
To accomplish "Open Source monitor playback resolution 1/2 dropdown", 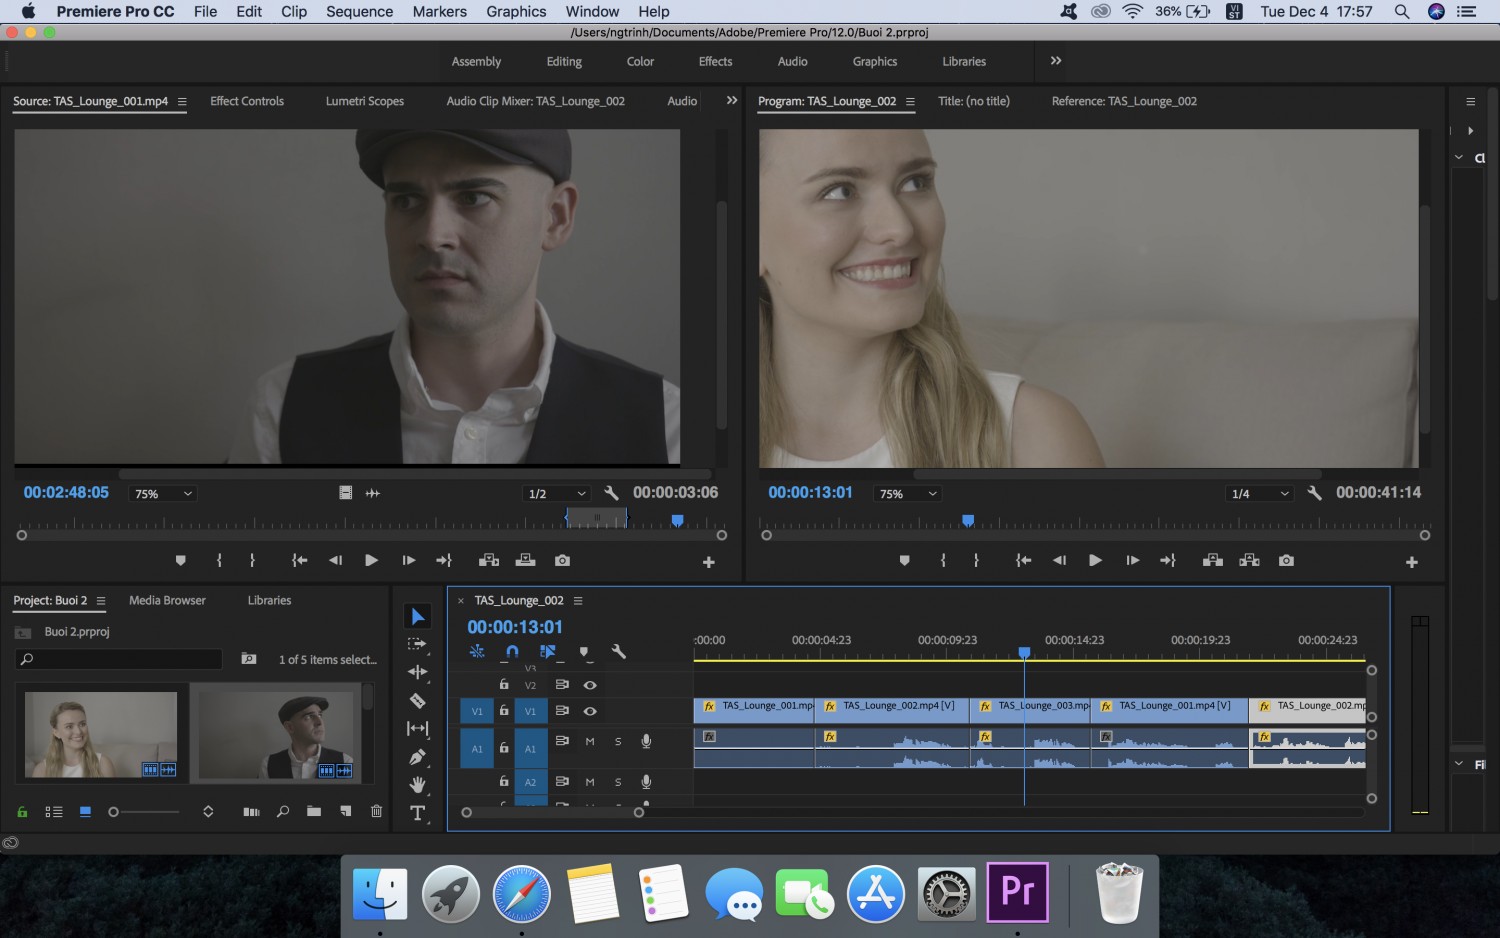I will (x=557, y=494).
